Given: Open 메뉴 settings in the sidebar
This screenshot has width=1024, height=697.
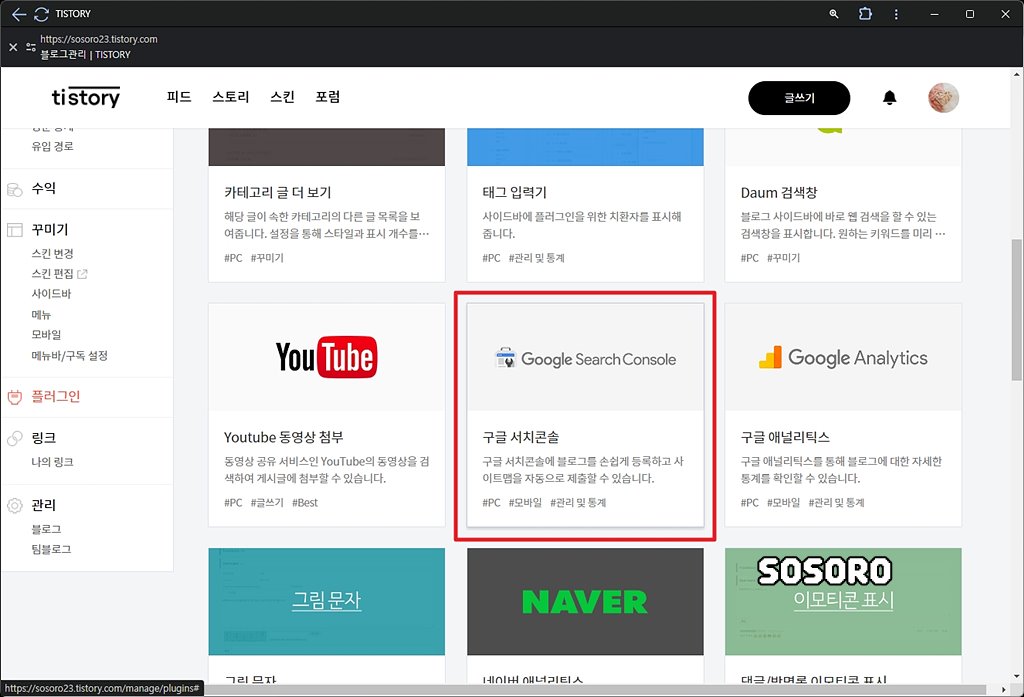Looking at the screenshot, I should [x=41, y=315].
